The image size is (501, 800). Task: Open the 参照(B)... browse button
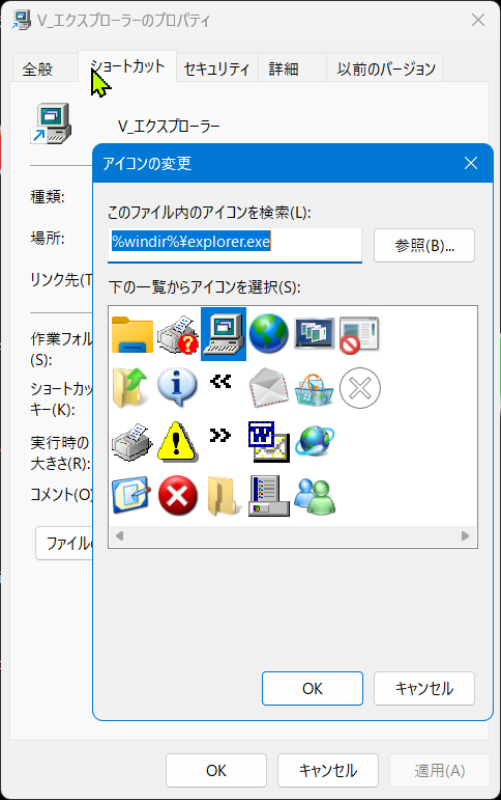coord(424,246)
